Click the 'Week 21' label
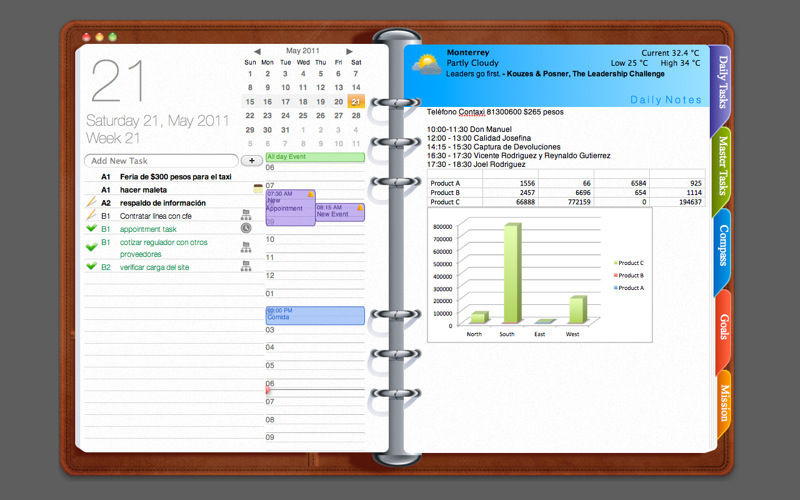 click(x=113, y=138)
